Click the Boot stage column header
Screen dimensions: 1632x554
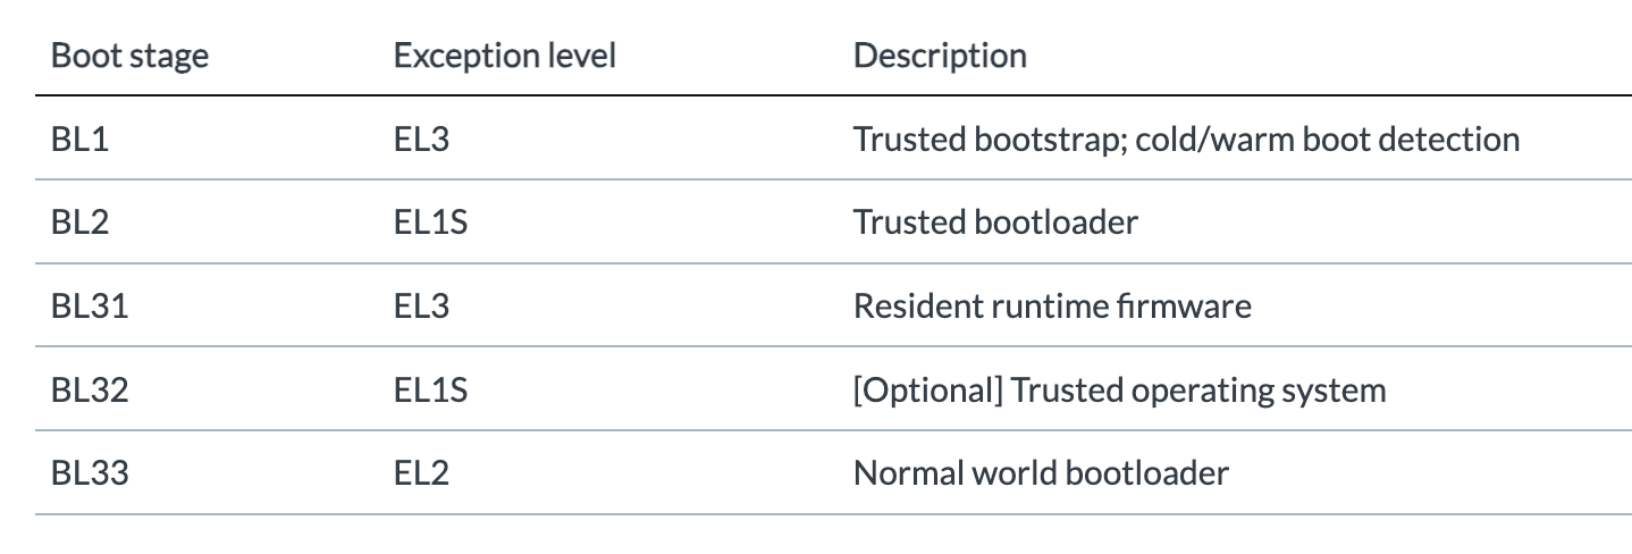coord(130,56)
